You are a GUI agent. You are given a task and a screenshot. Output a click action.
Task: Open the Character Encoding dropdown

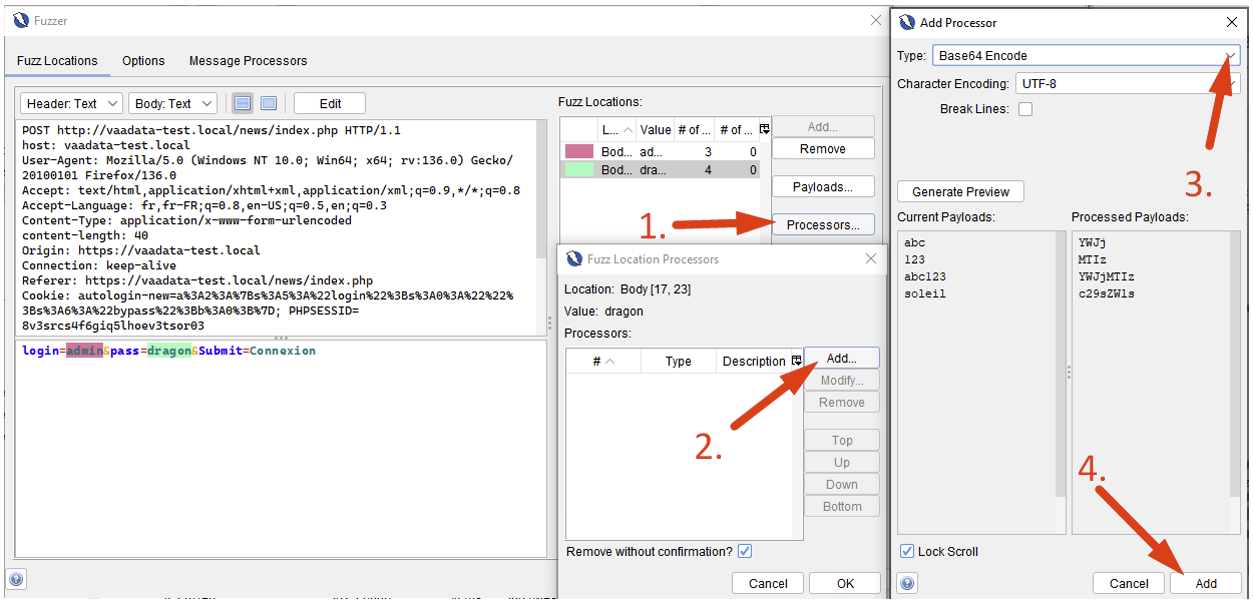tap(1234, 83)
